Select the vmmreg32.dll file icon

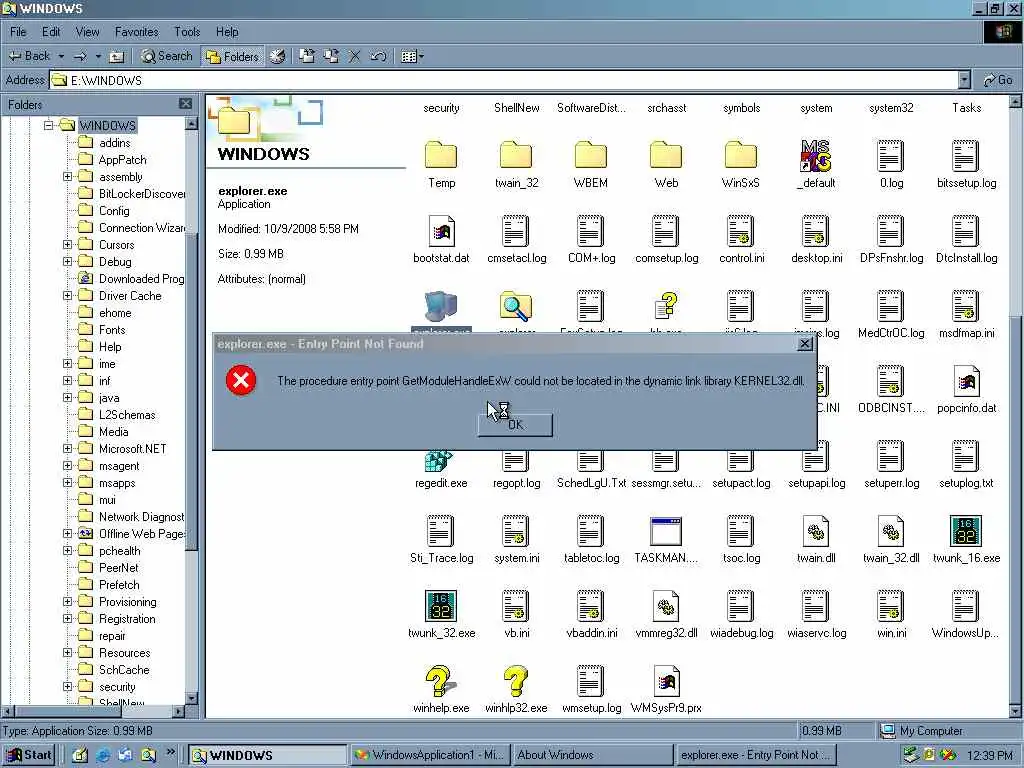666,607
